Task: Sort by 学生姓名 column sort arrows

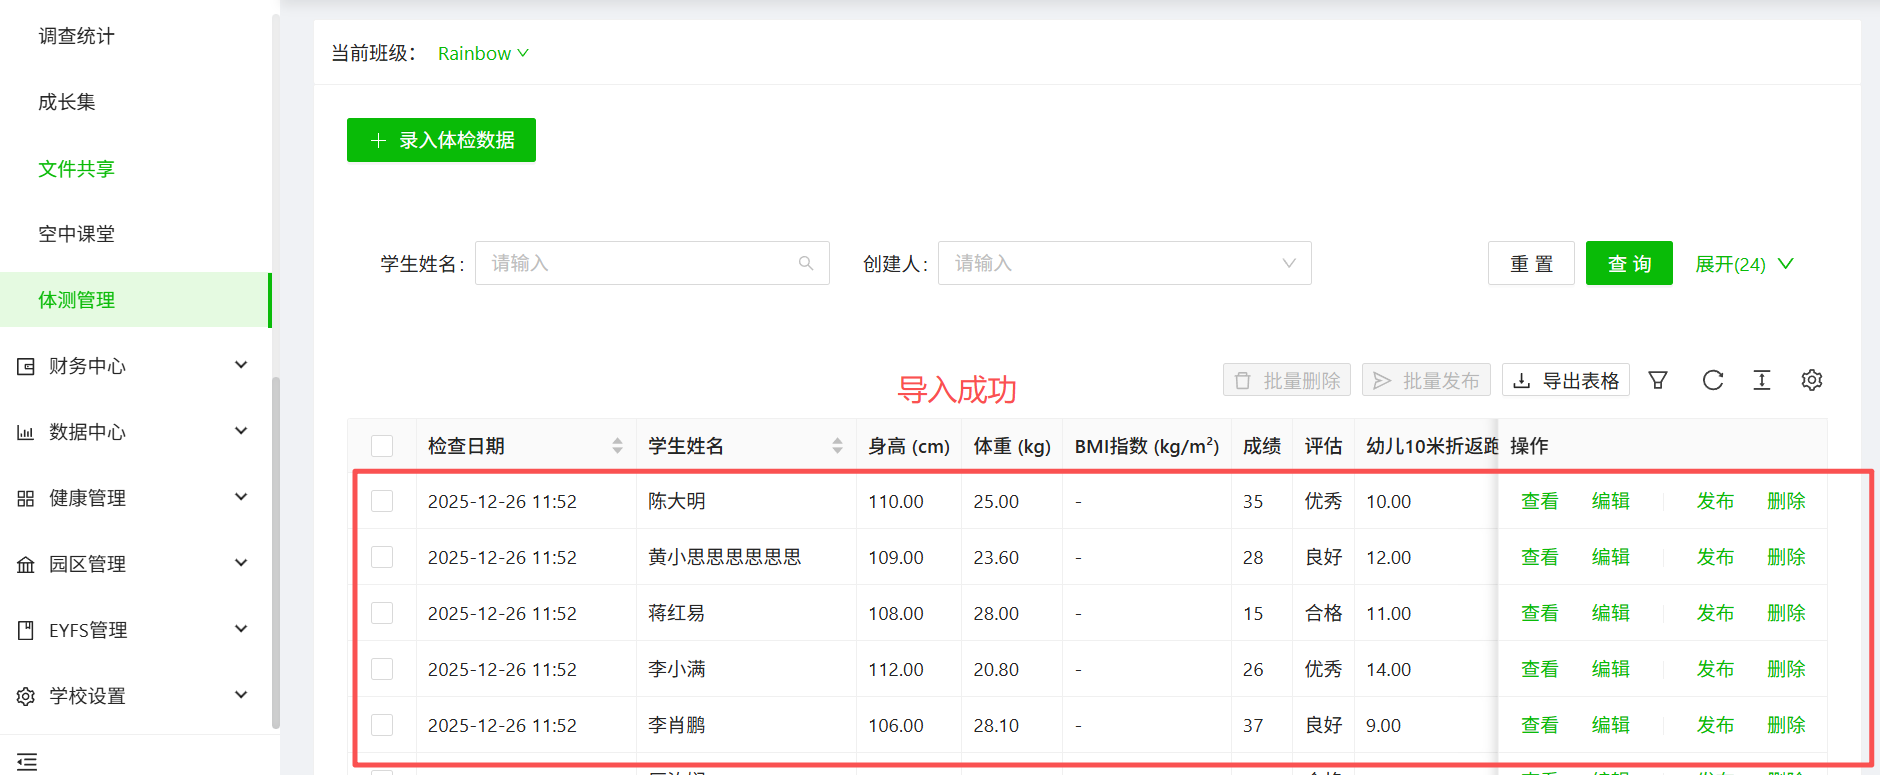Action: click(x=837, y=446)
